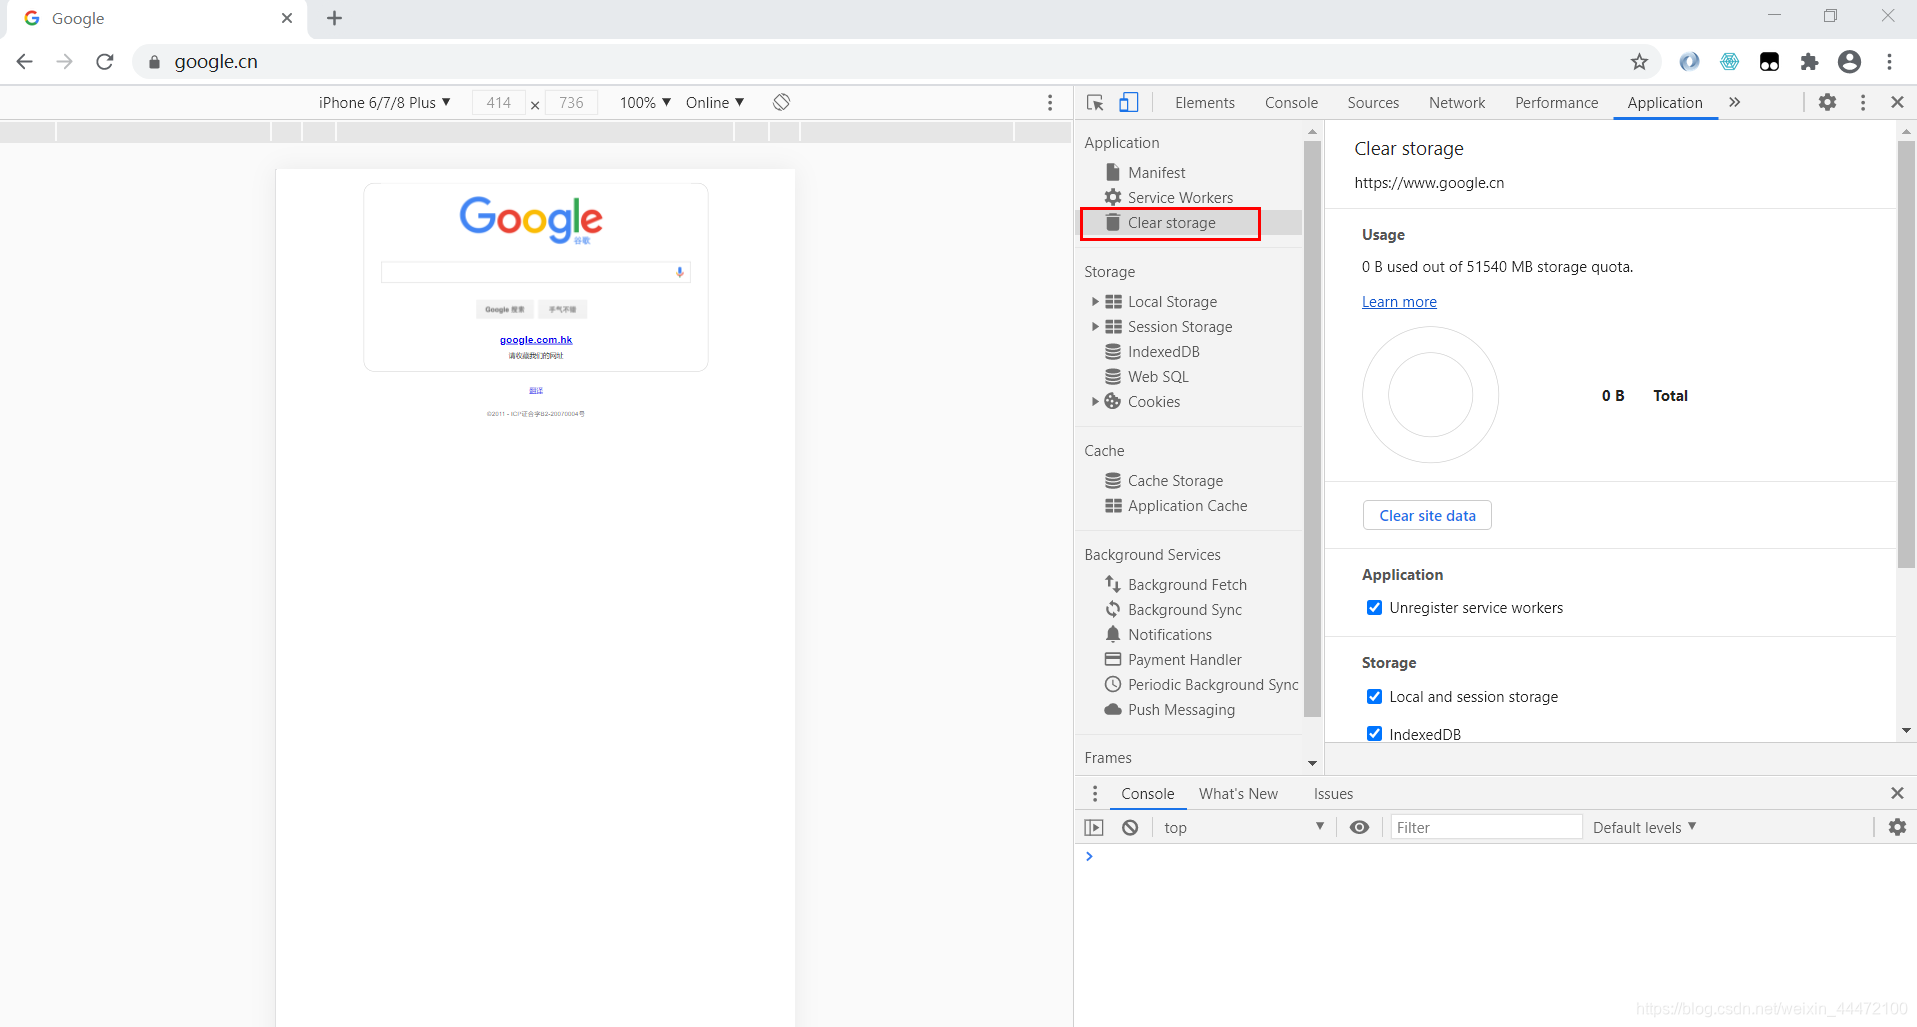Open the iPhone 6/7/8 Plus device dropdown
Image resolution: width=1917 pixels, height=1027 pixels.
384,102
